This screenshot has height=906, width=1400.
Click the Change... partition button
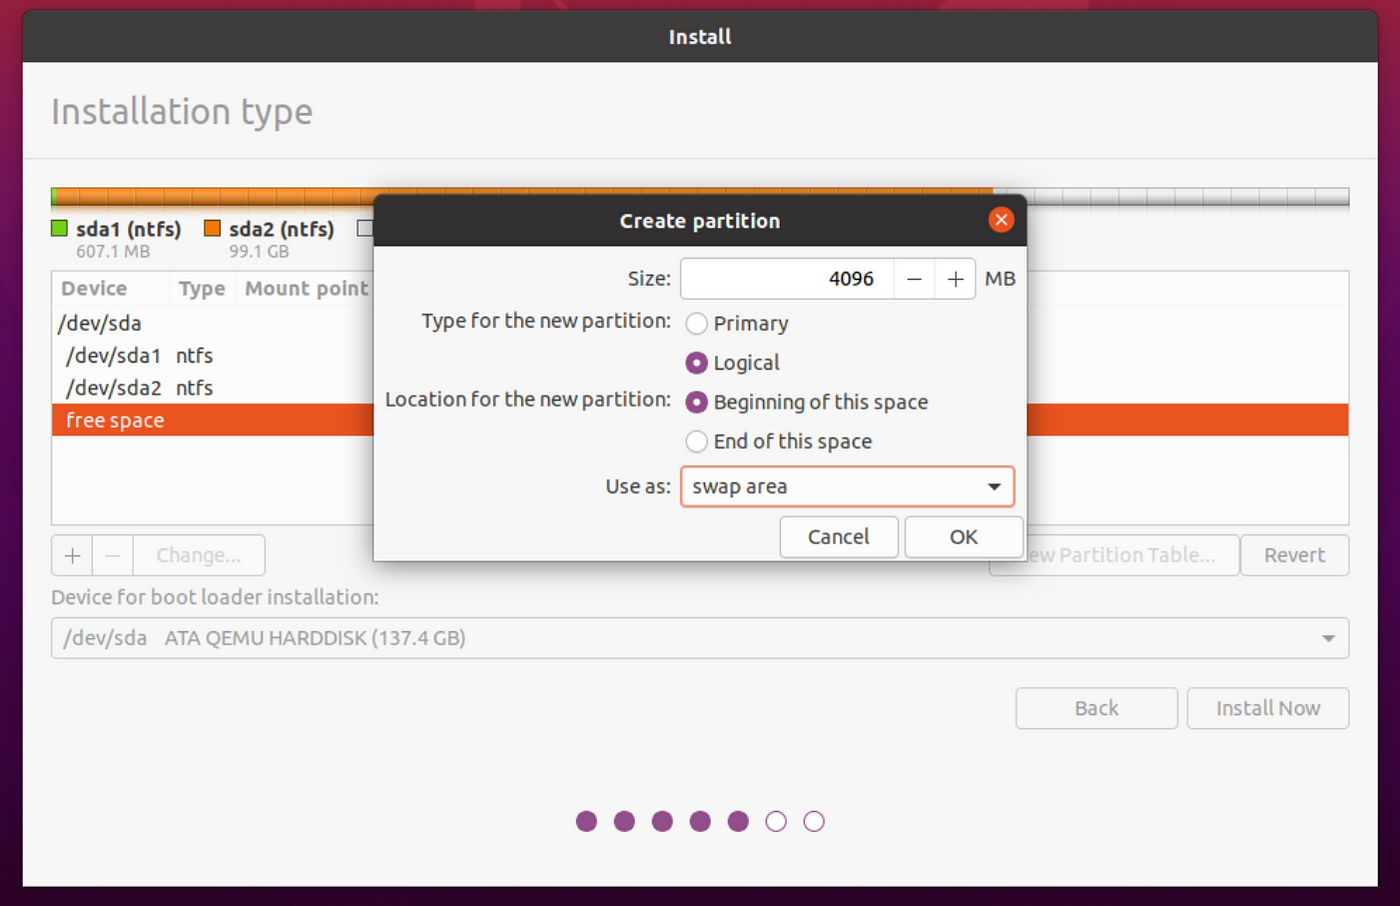tap(198, 555)
